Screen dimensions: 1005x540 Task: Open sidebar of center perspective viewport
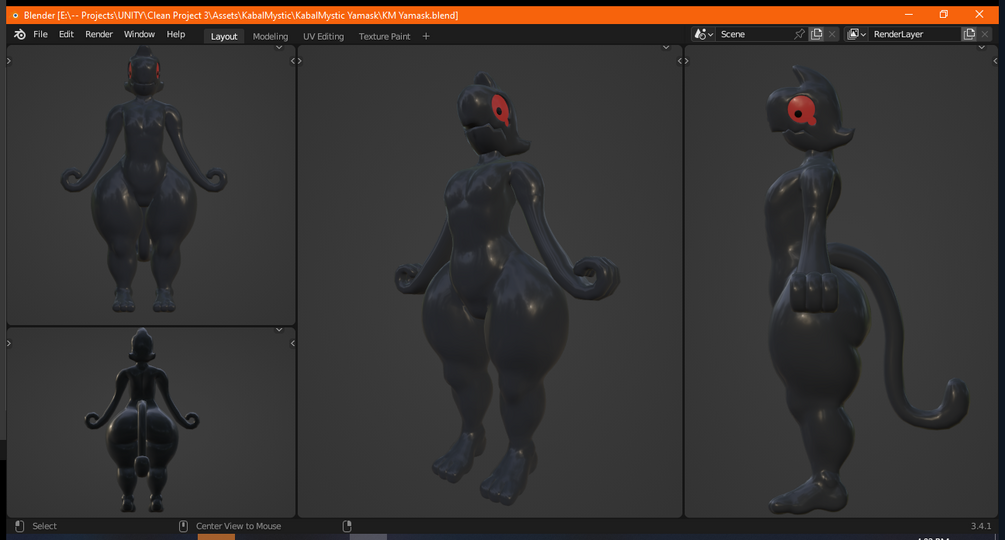pos(680,61)
